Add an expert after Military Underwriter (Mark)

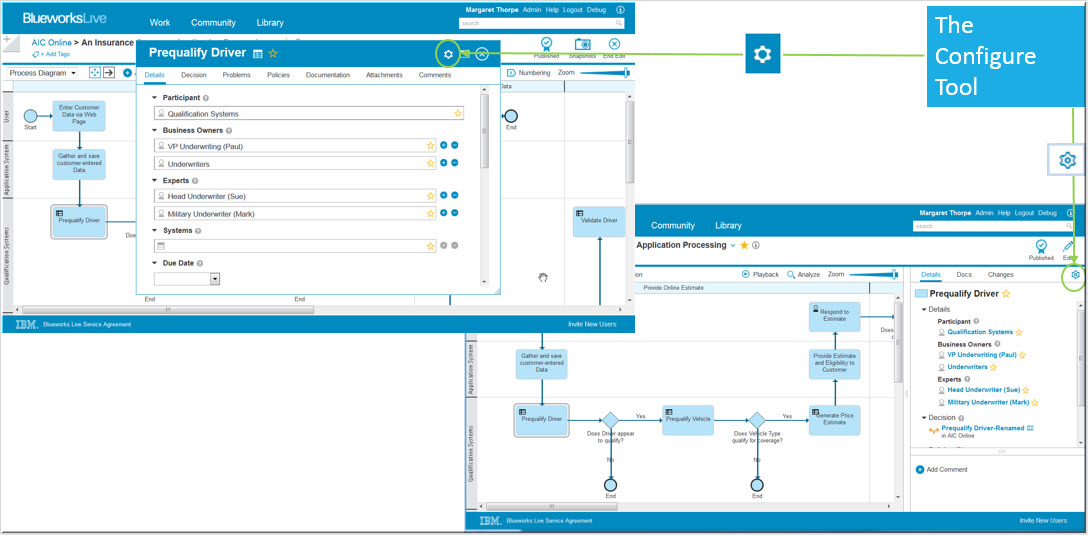tap(444, 213)
